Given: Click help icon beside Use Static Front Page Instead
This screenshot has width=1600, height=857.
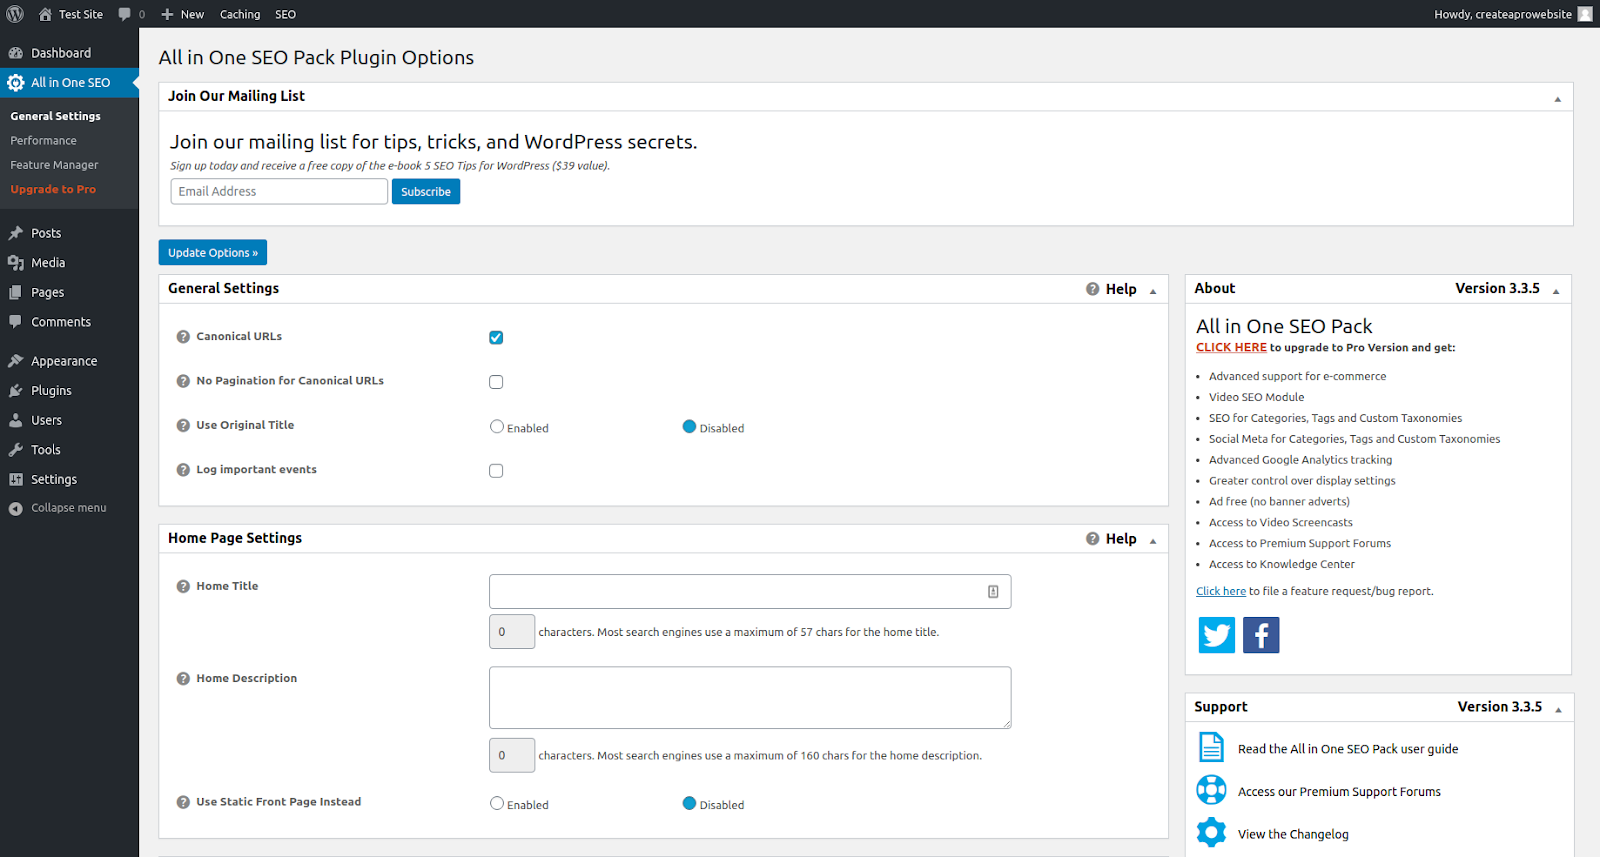Looking at the screenshot, I should pyautogui.click(x=183, y=802).
